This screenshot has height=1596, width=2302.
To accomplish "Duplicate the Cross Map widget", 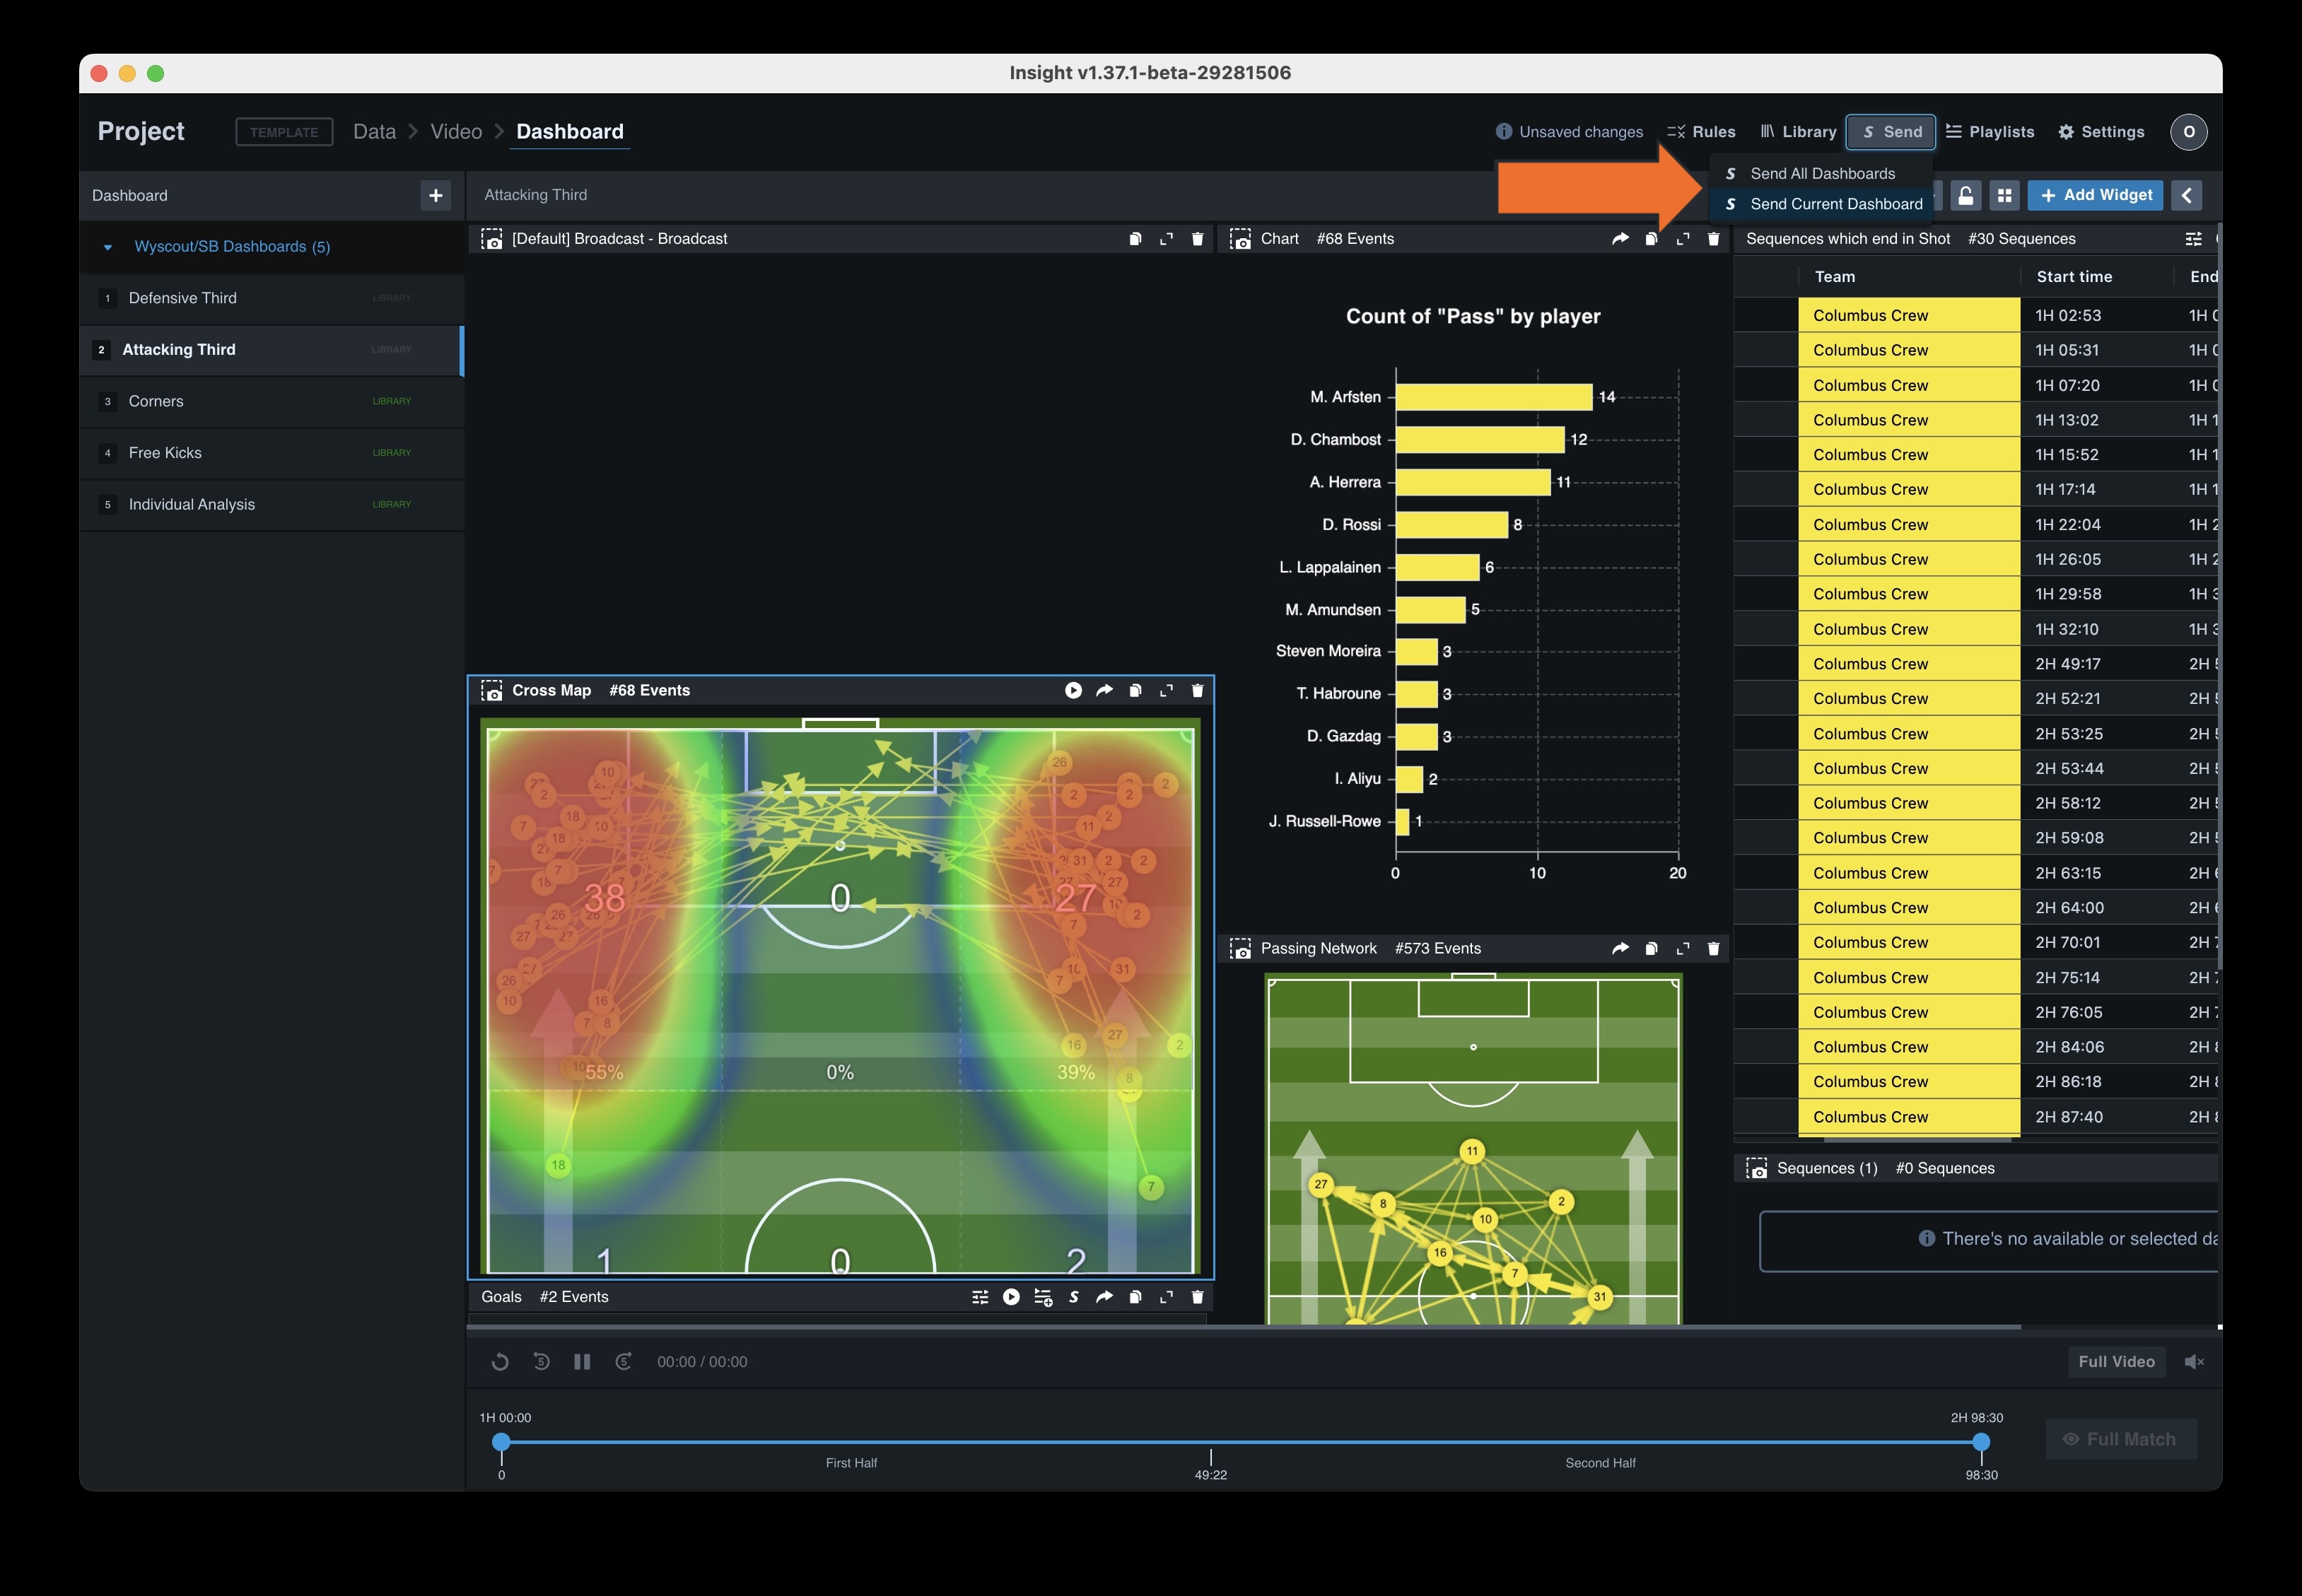I will (1135, 690).
